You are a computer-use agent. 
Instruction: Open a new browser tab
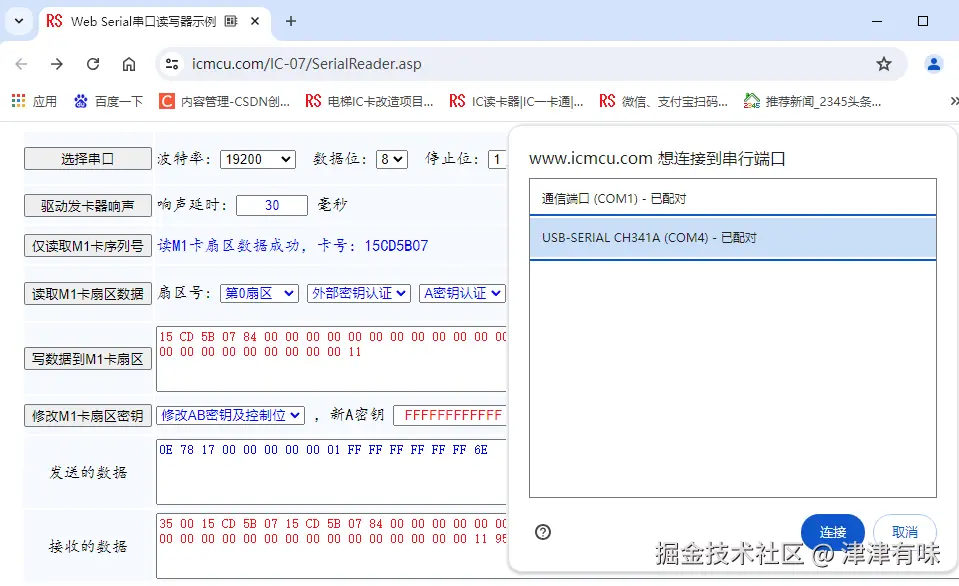(291, 21)
